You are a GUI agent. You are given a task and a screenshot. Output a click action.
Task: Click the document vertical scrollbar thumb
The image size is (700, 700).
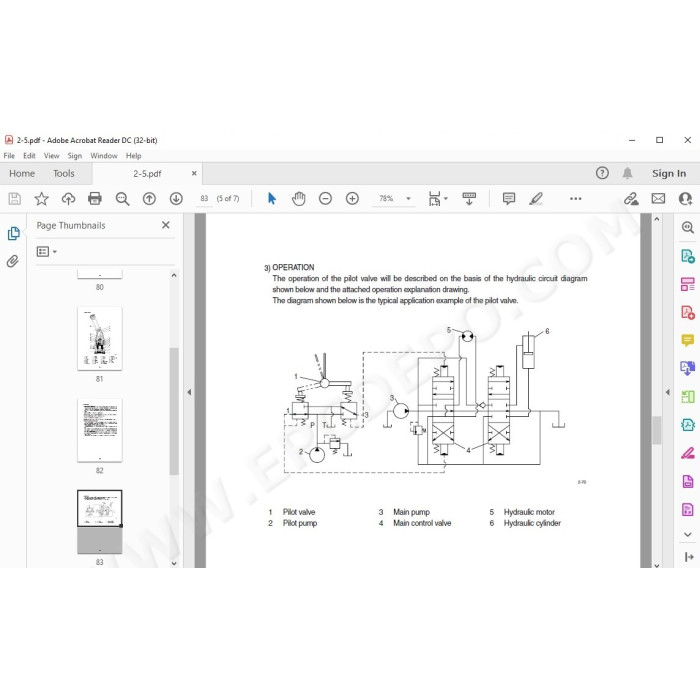(x=657, y=430)
